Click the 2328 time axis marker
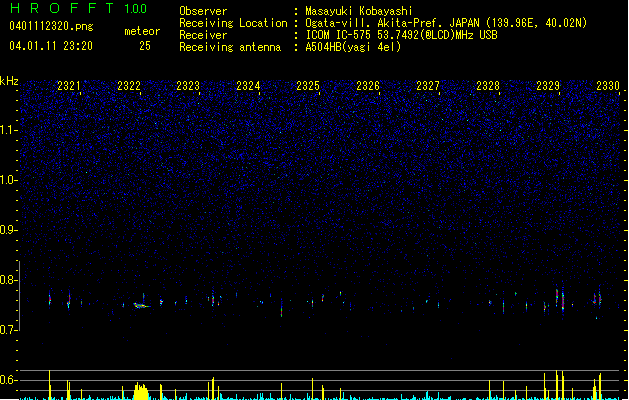 click(488, 86)
